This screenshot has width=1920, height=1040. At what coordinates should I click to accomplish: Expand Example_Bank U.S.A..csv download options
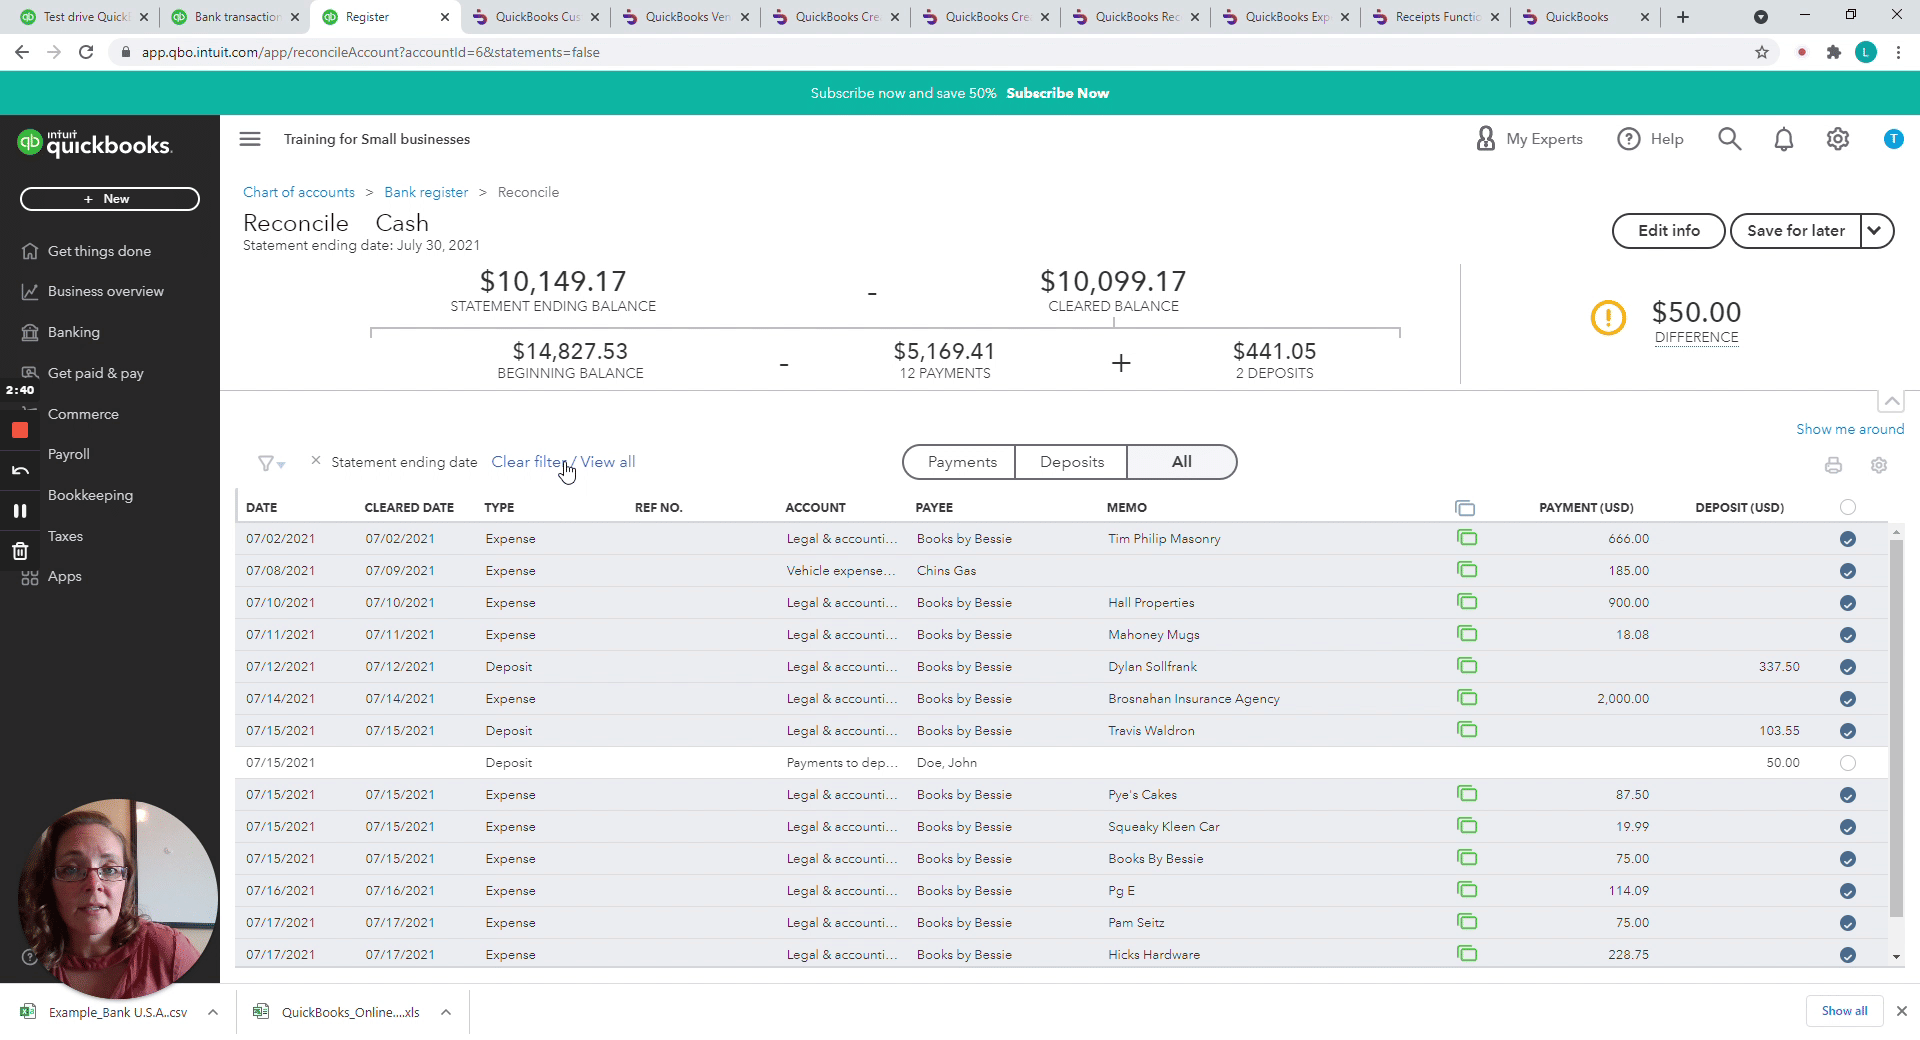(213, 1012)
